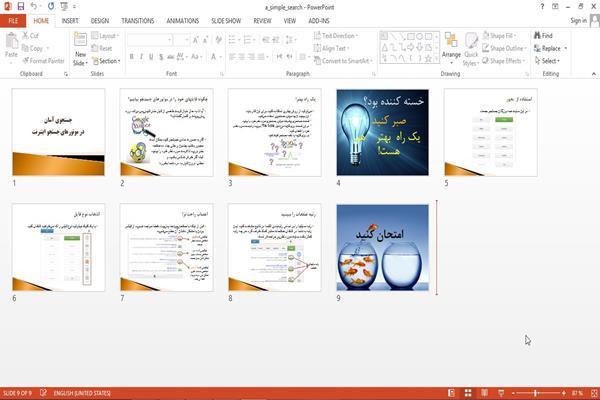
Task: Switch to the DESIGN tab
Action: [100, 21]
